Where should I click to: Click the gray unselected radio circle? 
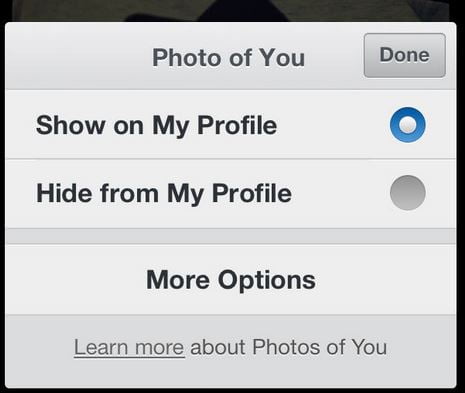tap(407, 193)
